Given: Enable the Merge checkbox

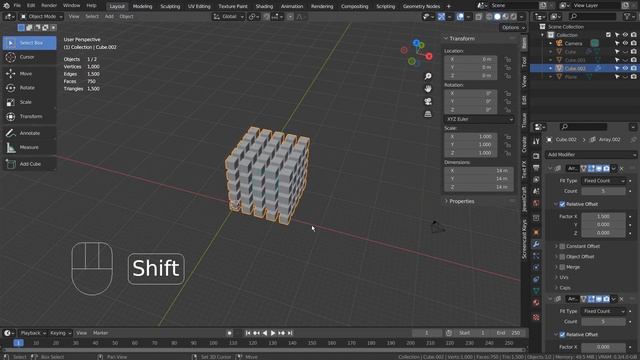Looking at the screenshot, I should tap(562, 267).
